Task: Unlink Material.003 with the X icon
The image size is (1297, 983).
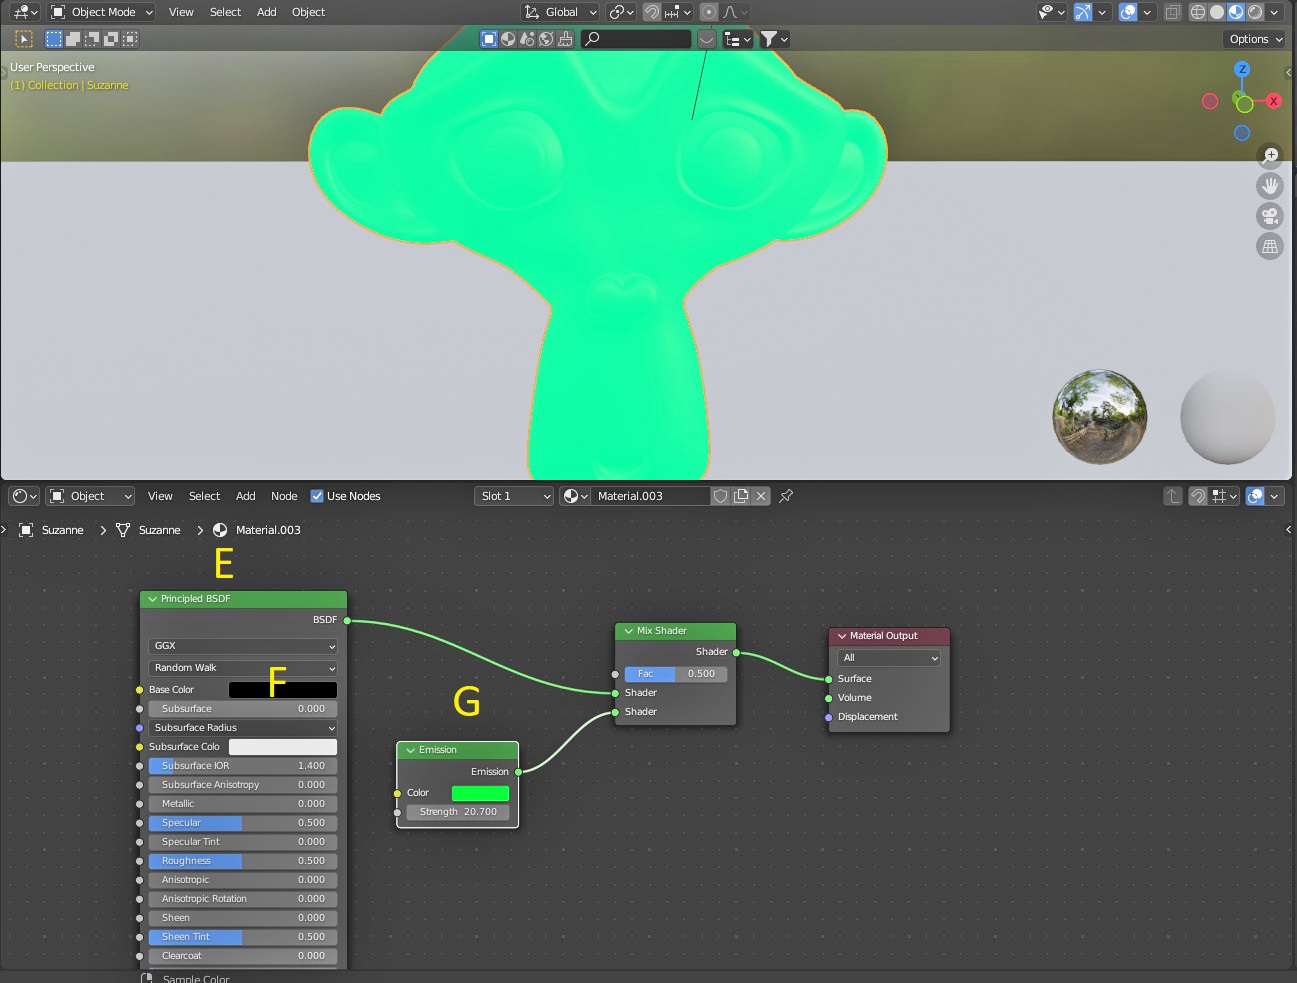Action: [761, 496]
